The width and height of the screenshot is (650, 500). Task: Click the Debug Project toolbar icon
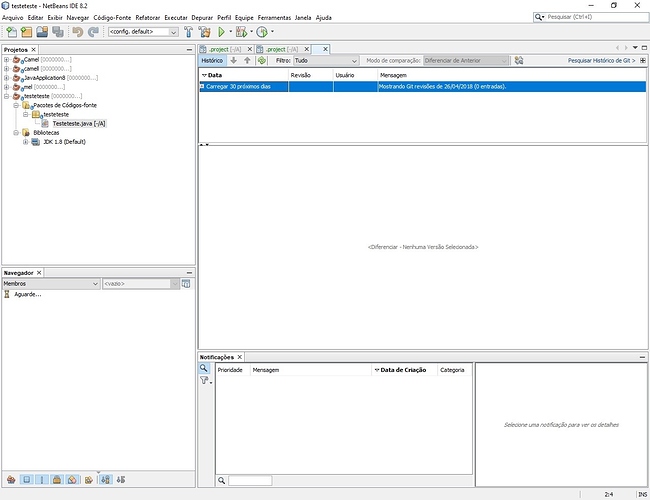pos(241,32)
